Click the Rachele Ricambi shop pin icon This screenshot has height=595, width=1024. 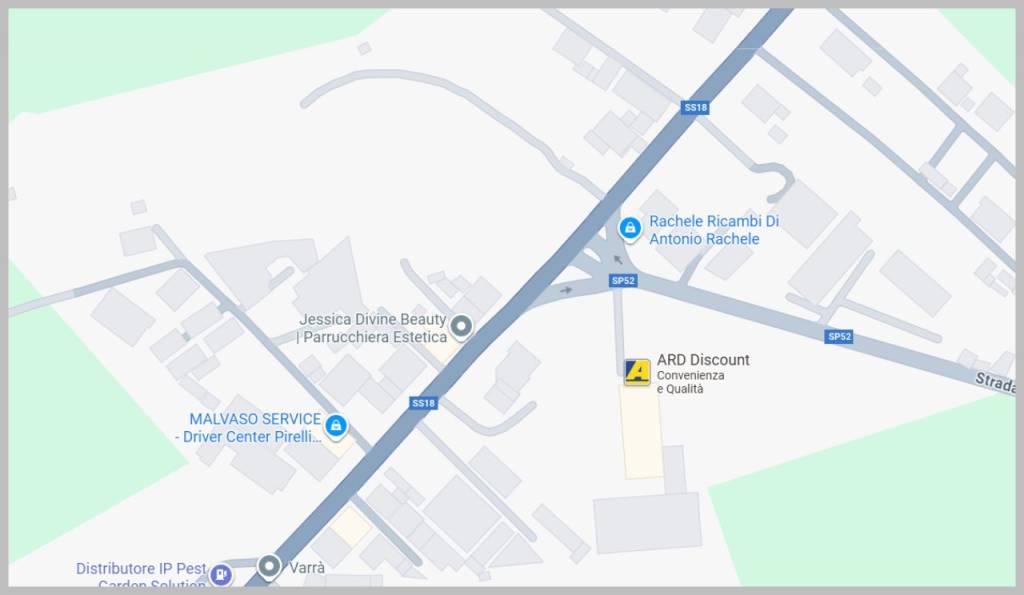(630, 229)
